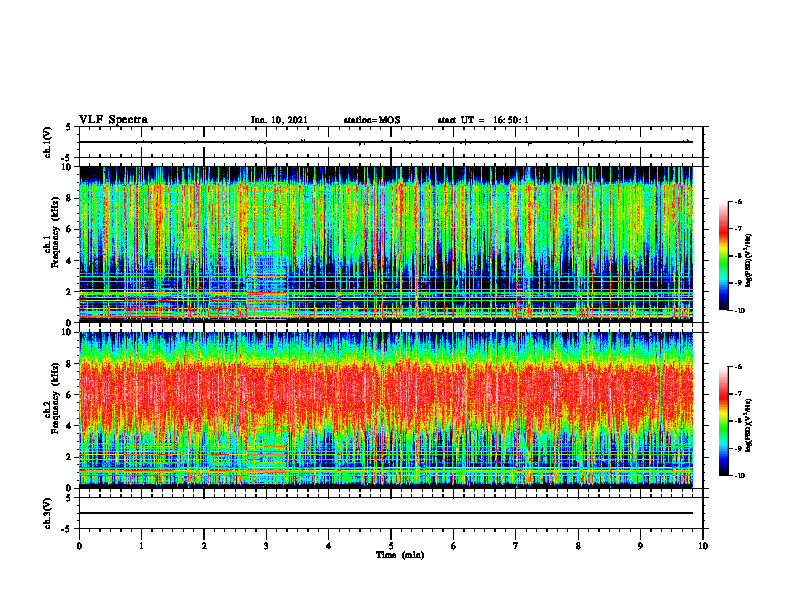
Task: Click the ch.3 voltage flat trace line
Action: pos(386,513)
